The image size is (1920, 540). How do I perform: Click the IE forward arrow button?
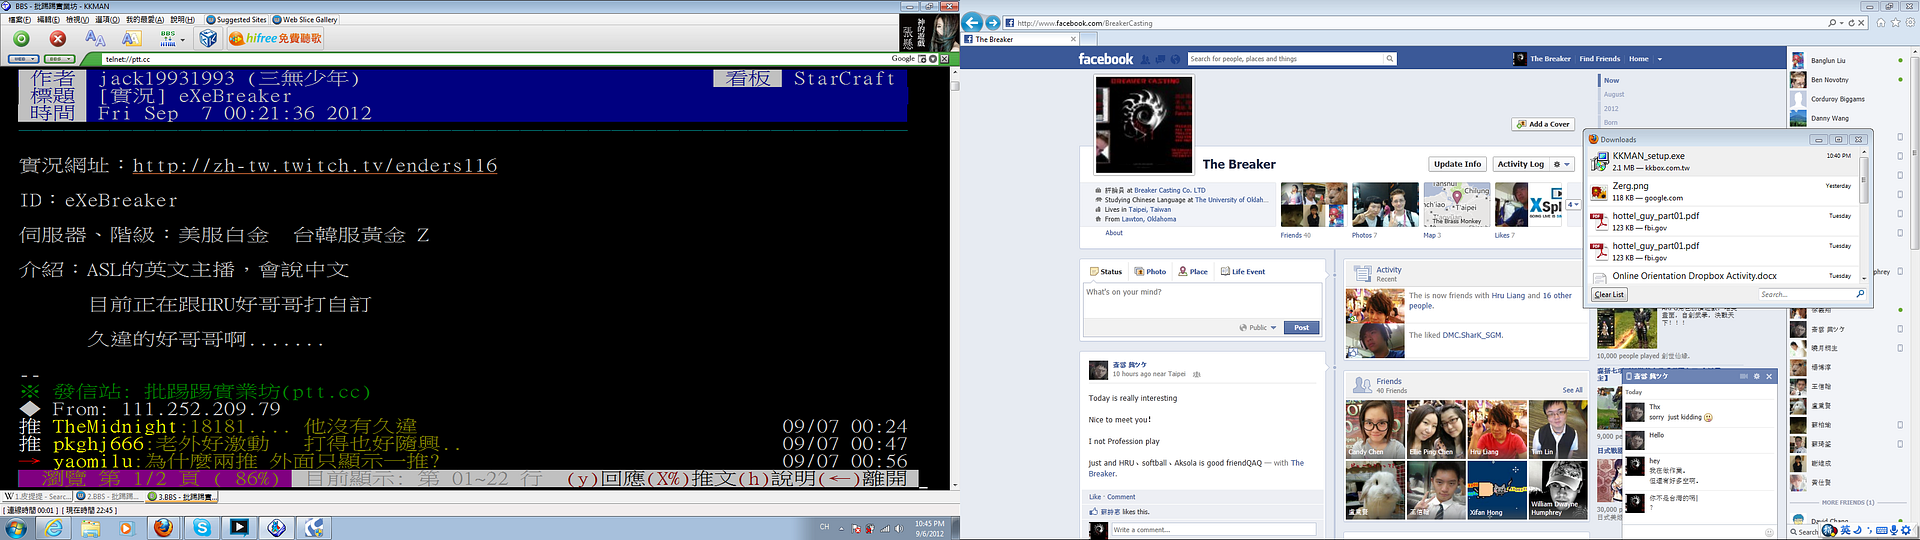pyautogui.click(x=993, y=22)
